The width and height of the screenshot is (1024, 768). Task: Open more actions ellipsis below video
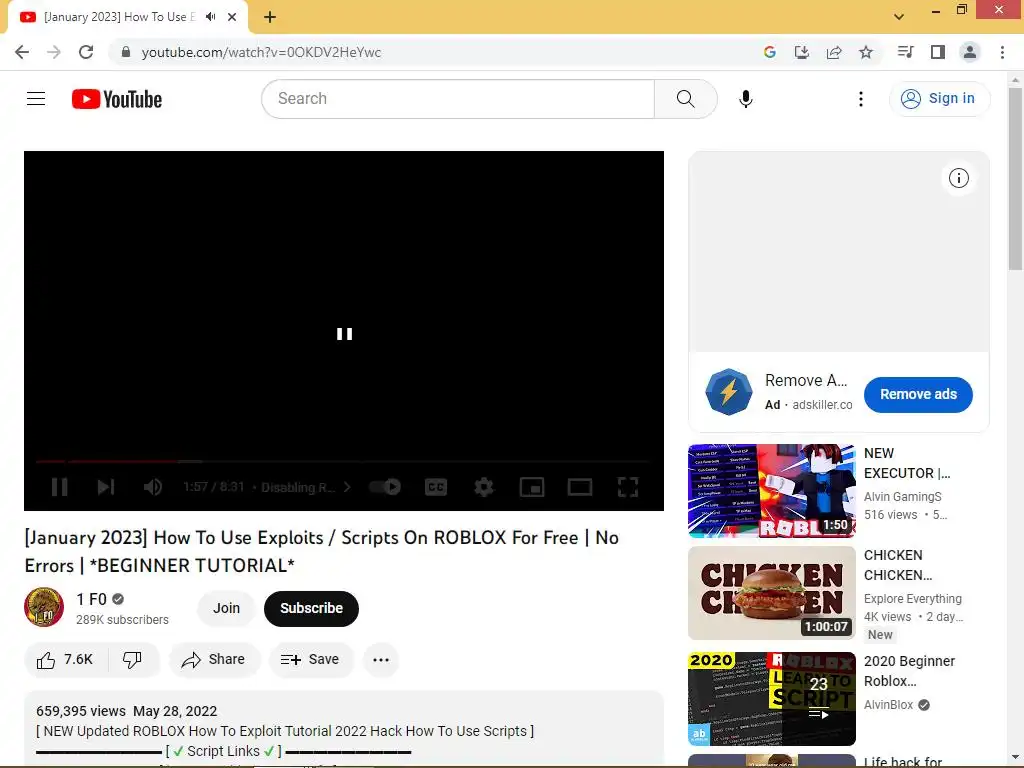point(381,660)
